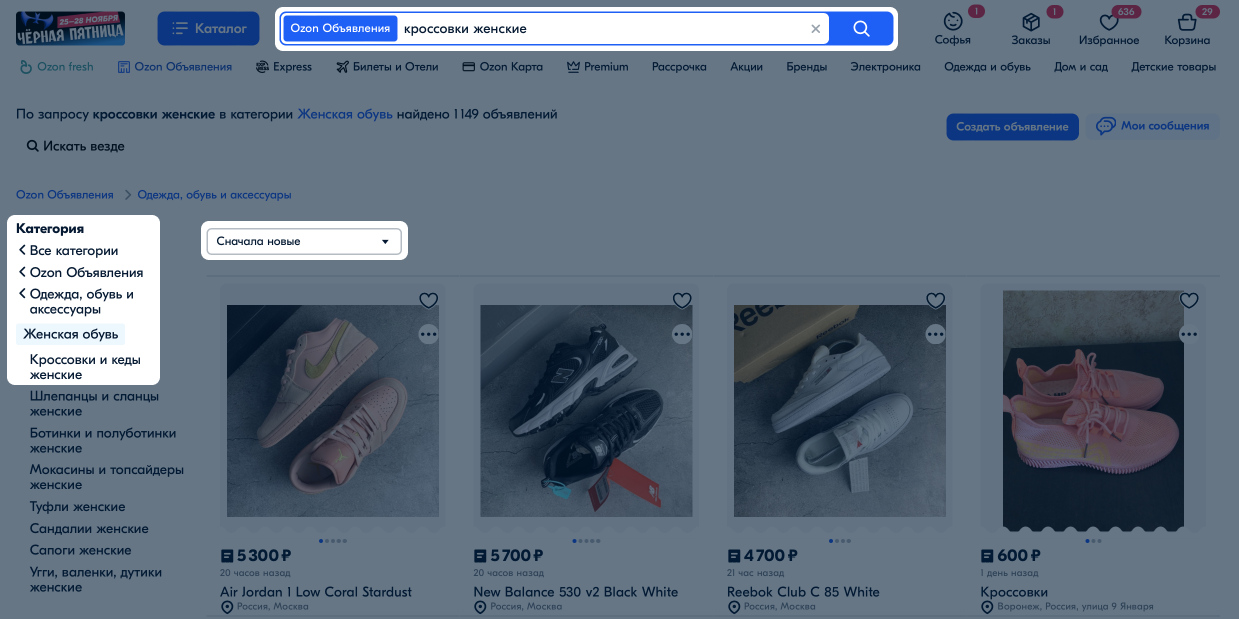Open Мои сообщения messages
The height and width of the screenshot is (619, 1239).
pyautogui.click(x=1153, y=126)
